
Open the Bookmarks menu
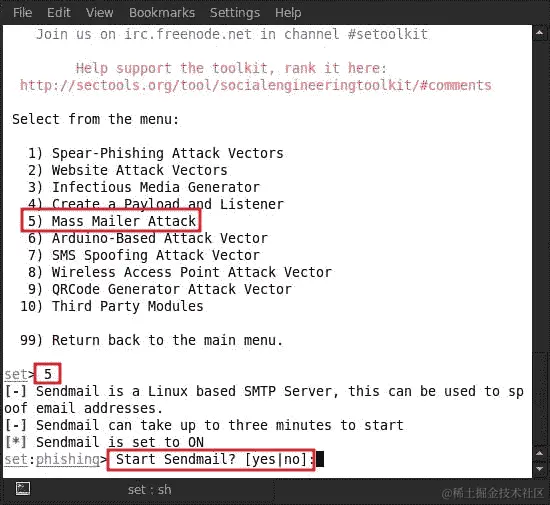tap(162, 13)
